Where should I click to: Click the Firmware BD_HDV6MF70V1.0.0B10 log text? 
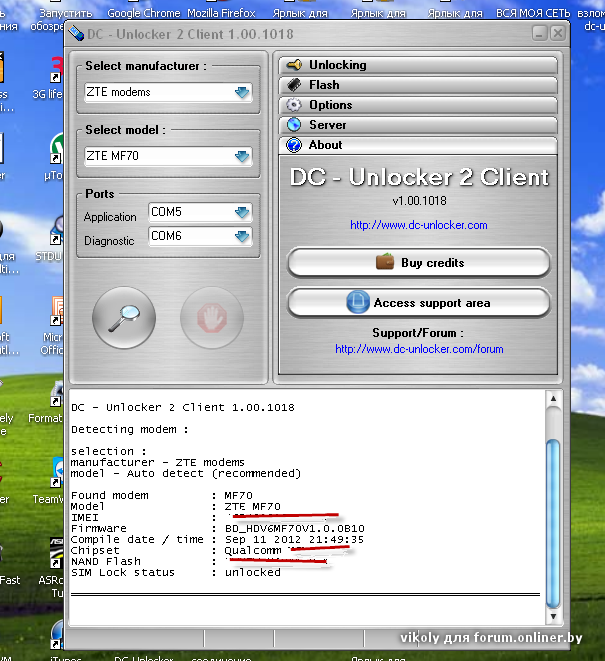tap(295, 529)
